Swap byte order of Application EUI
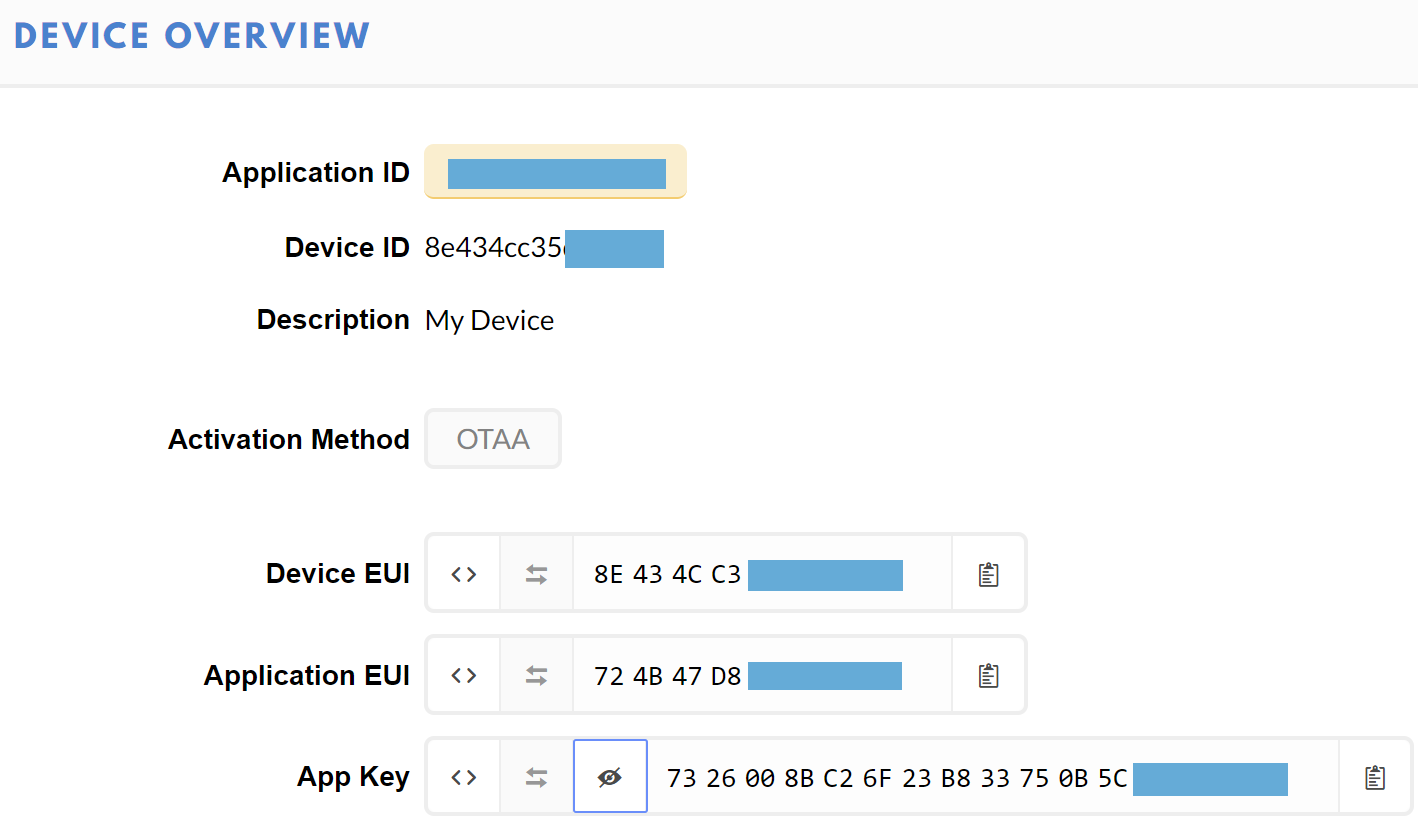This screenshot has height=839, width=1418. pos(537,676)
